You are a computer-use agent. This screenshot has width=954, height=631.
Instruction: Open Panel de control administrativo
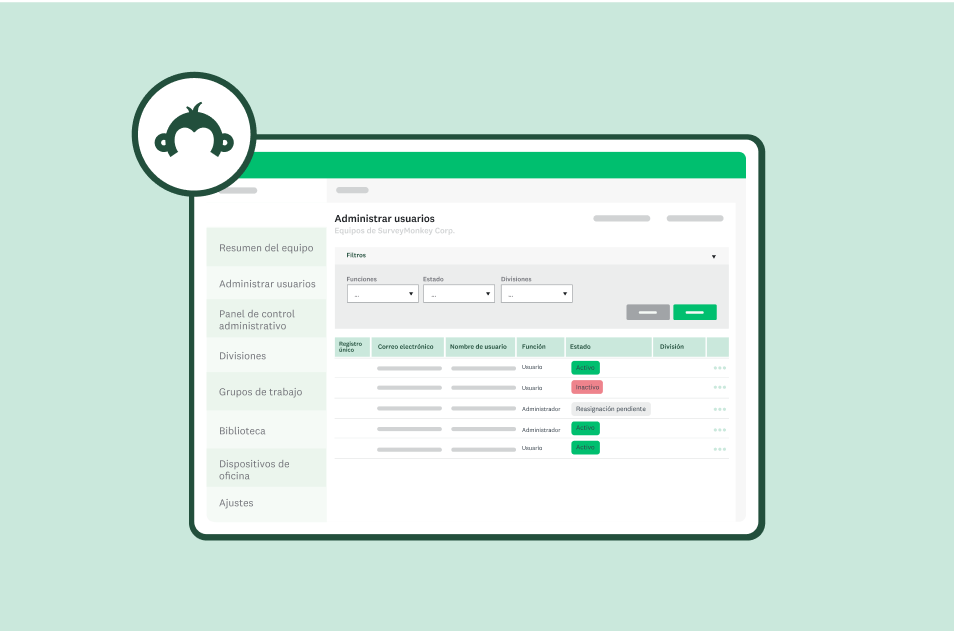266,319
